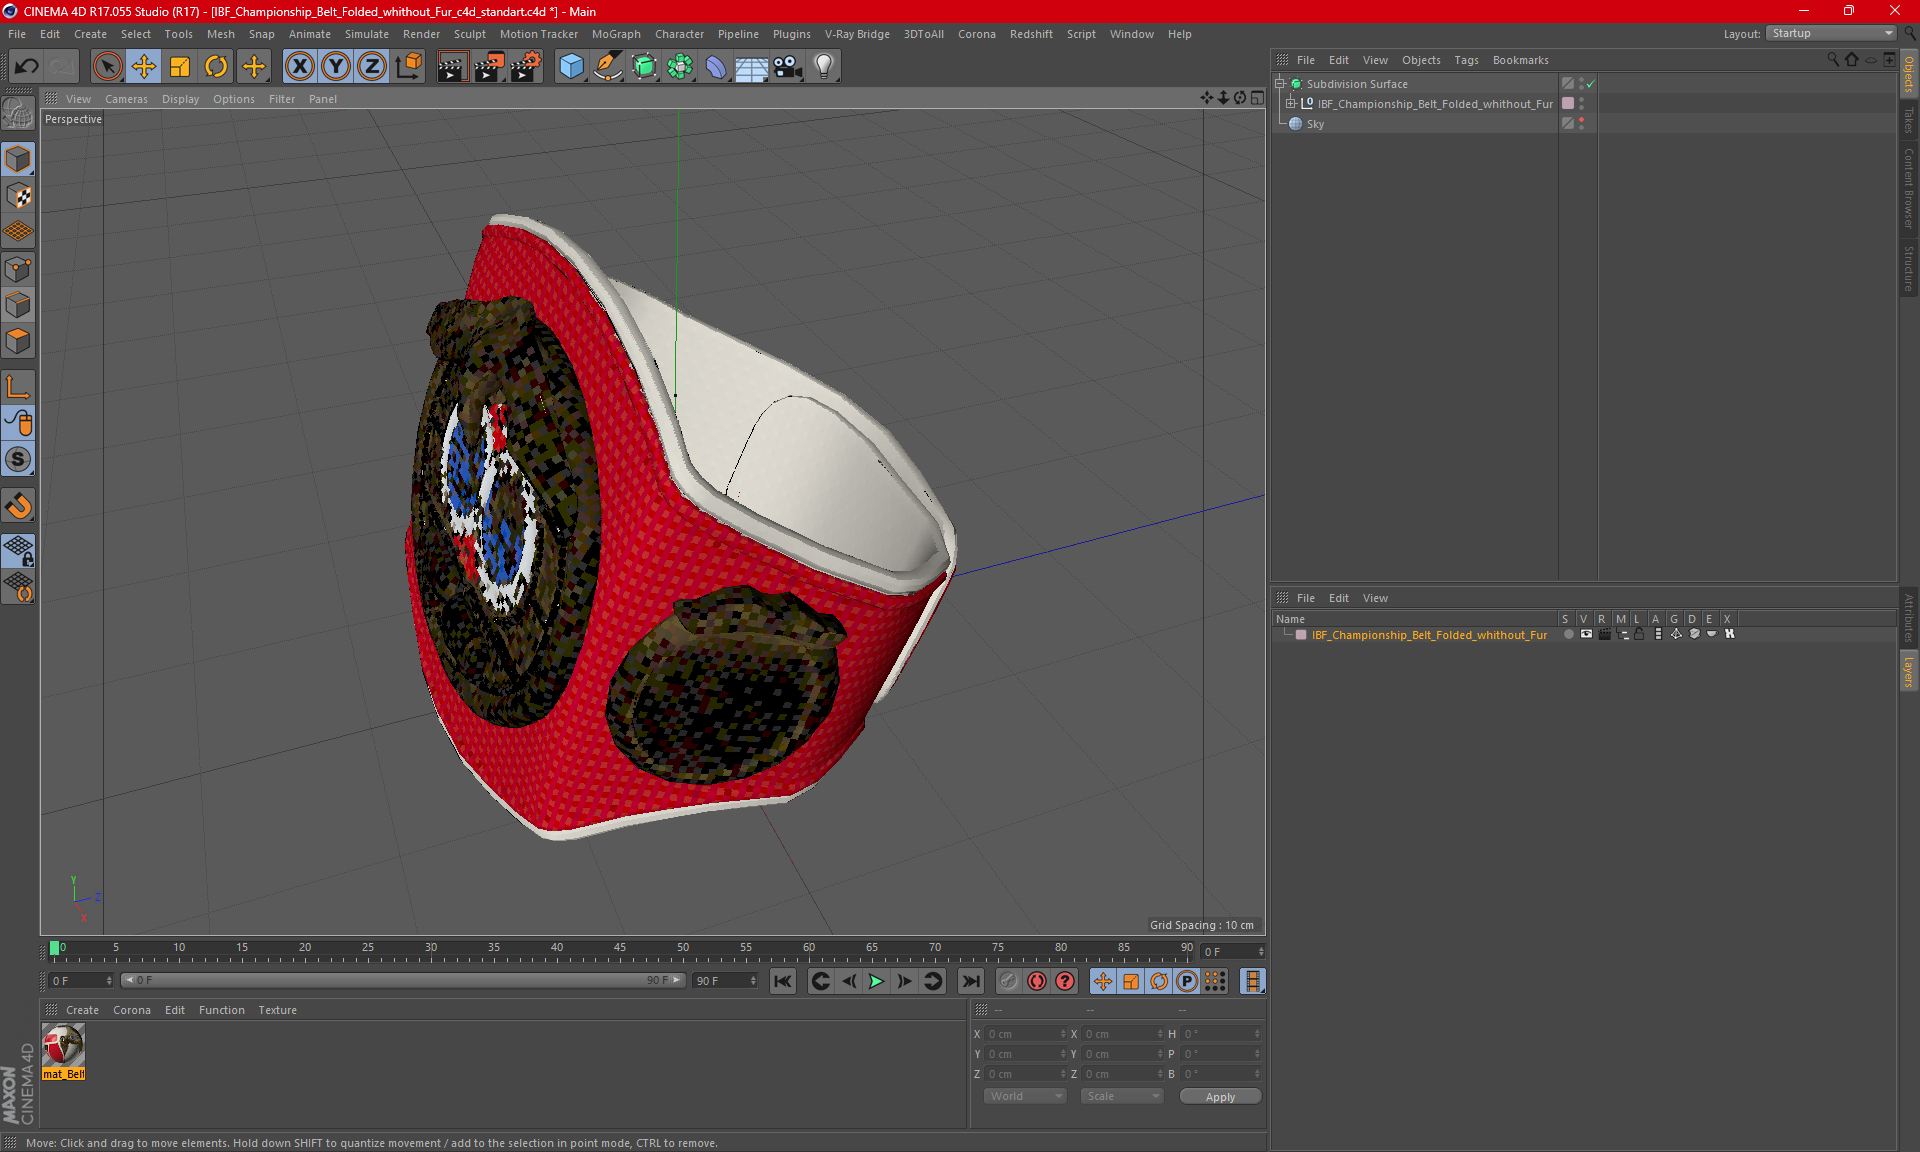Open the MoGraph Array generator icon
Viewport: 1920px width, 1152px height.
click(680, 66)
